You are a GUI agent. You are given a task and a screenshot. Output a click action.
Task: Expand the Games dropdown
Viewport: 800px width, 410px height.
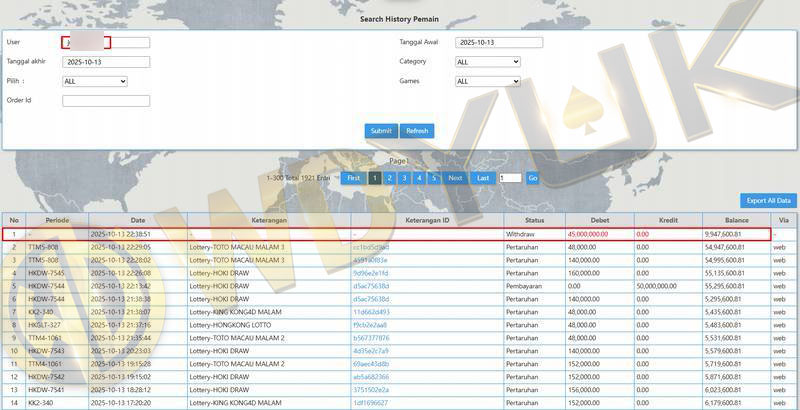(x=487, y=82)
